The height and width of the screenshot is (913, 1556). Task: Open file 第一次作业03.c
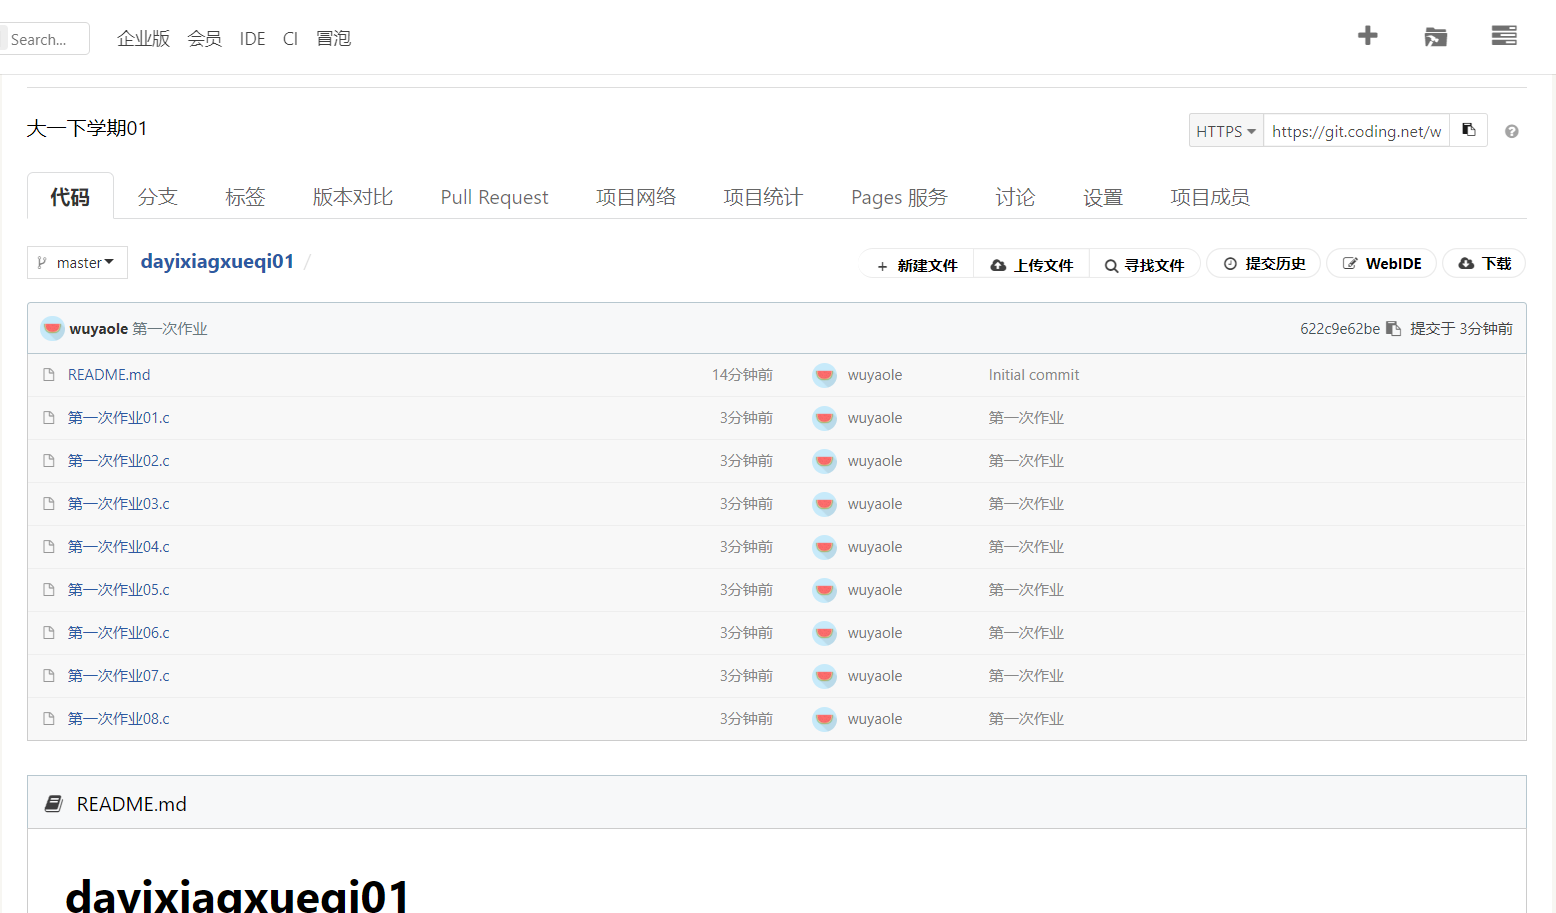119,504
